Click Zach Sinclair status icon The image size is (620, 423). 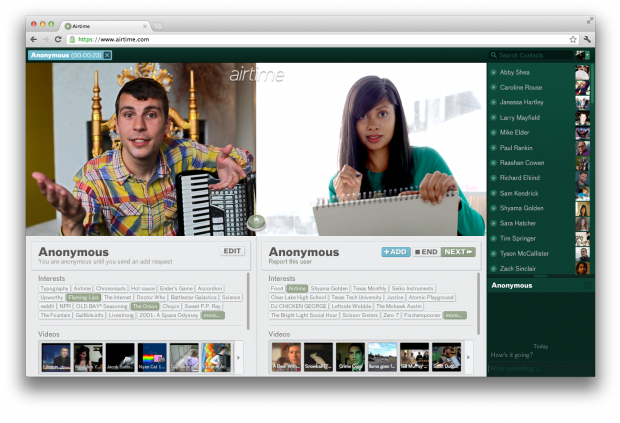coord(493,269)
